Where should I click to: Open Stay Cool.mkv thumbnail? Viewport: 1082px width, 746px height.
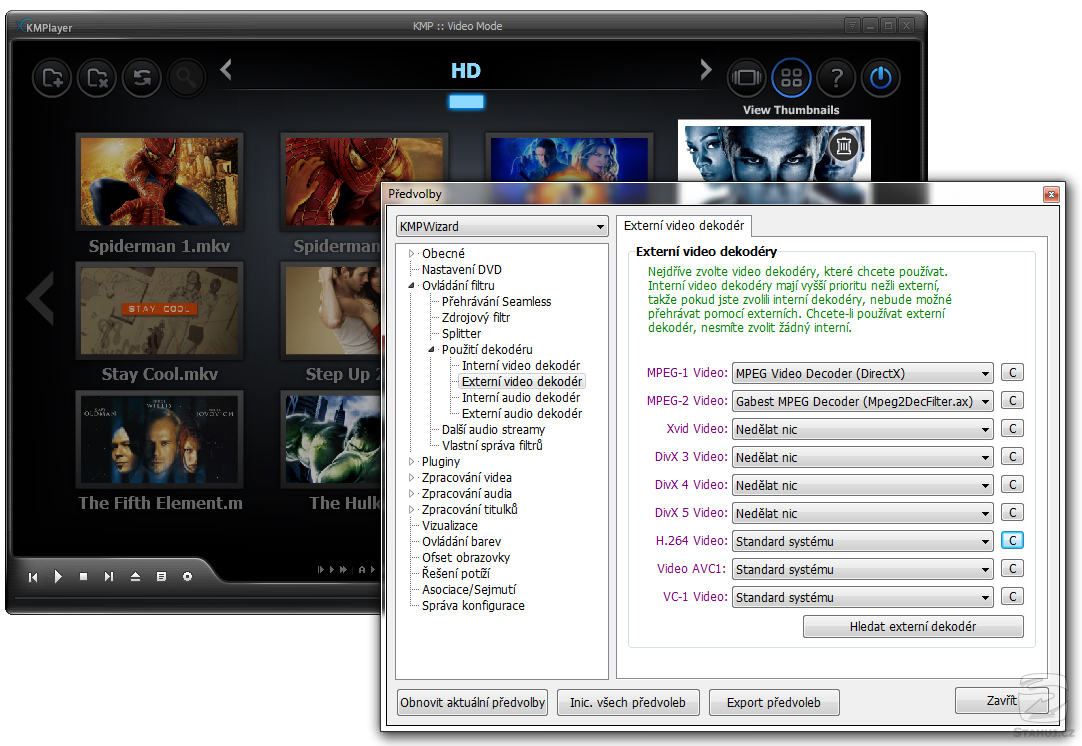pos(159,310)
